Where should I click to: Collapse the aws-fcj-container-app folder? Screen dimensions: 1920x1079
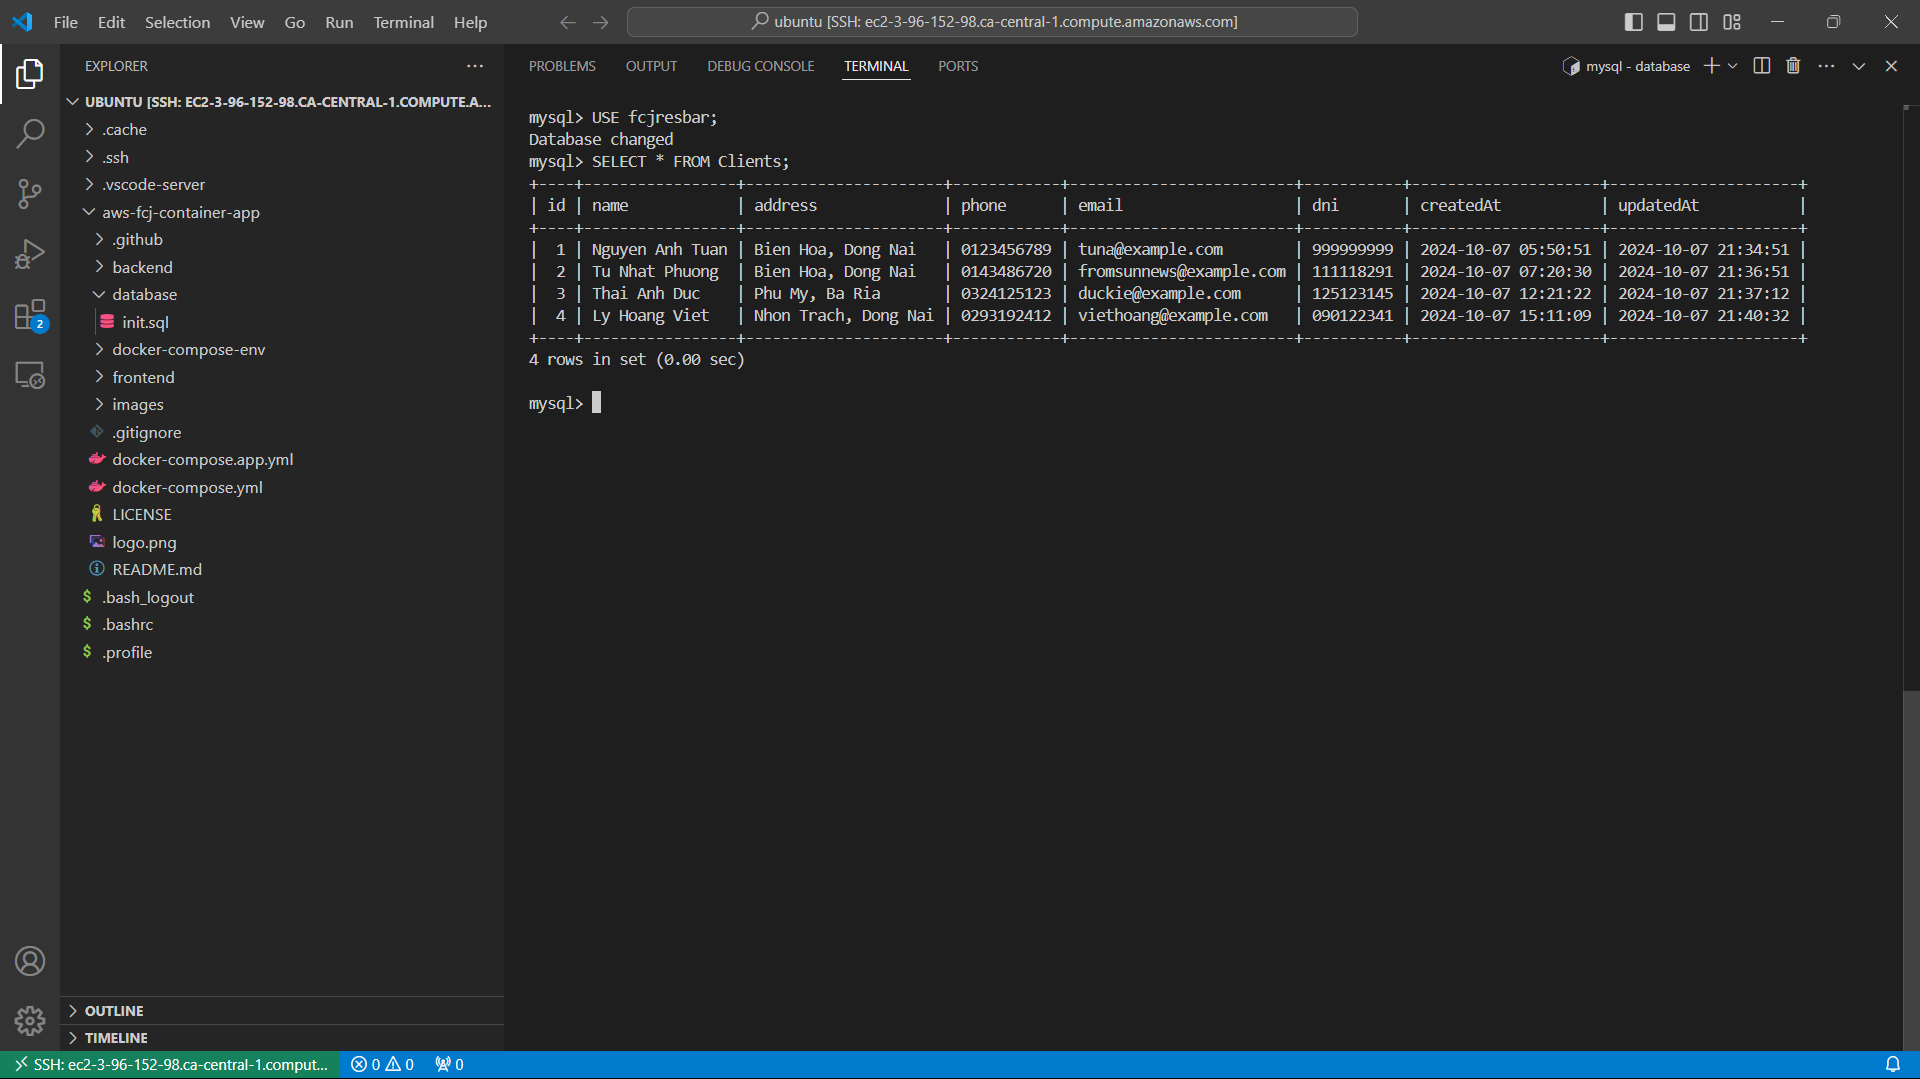(x=282, y=212)
